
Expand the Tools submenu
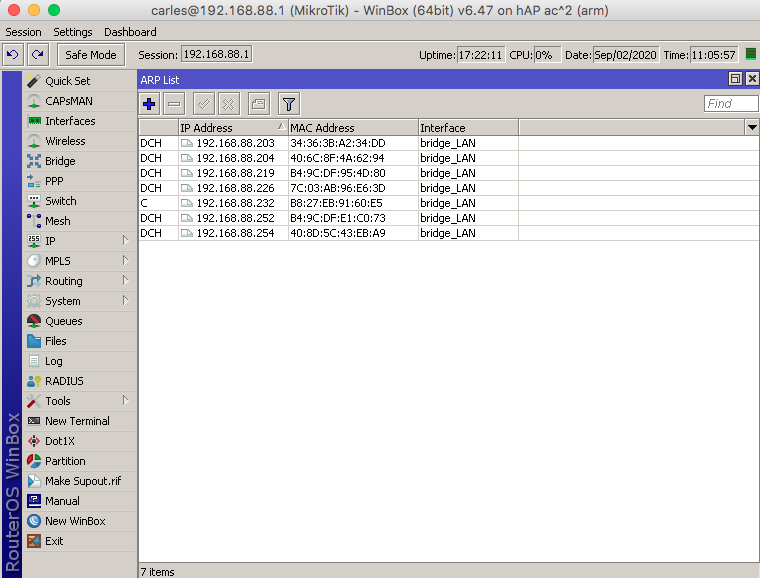(80, 401)
